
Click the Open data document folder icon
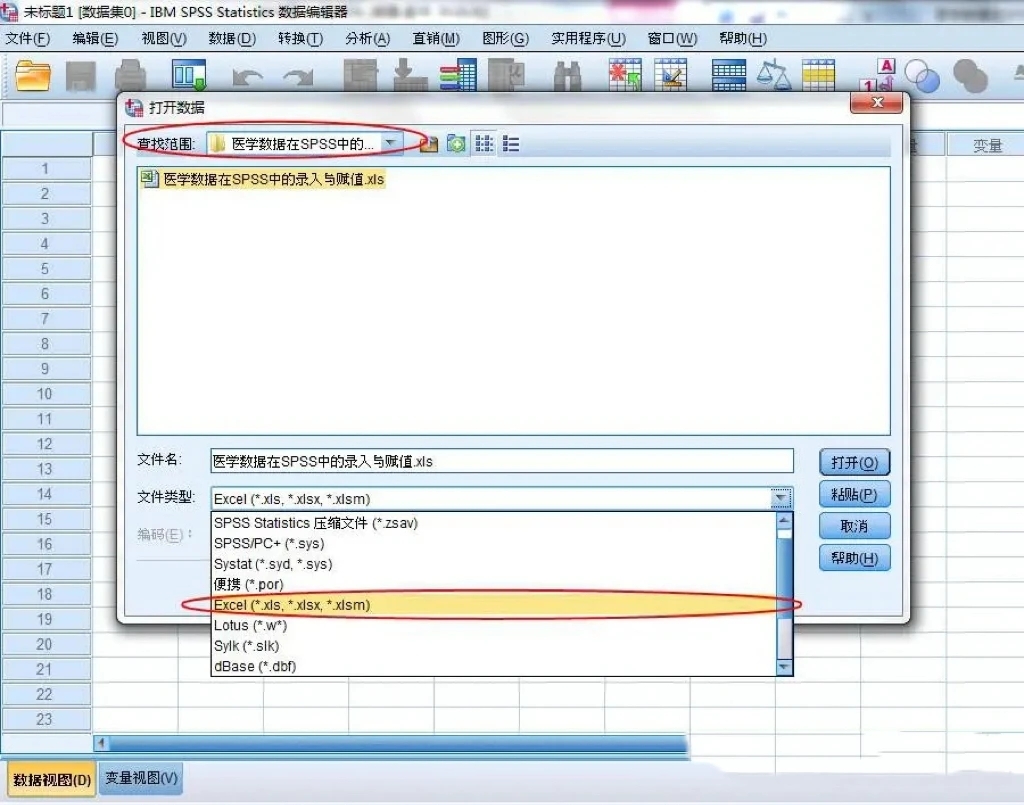(x=32, y=76)
